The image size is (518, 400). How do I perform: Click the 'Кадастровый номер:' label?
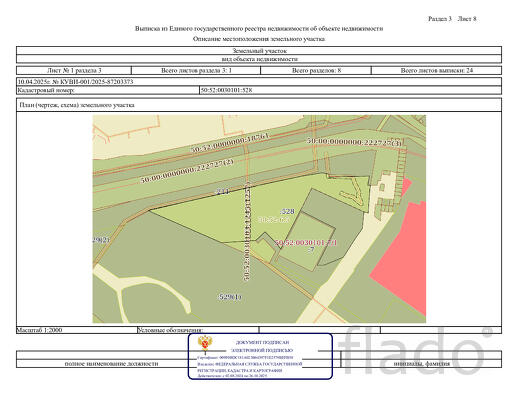coord(46,90)
